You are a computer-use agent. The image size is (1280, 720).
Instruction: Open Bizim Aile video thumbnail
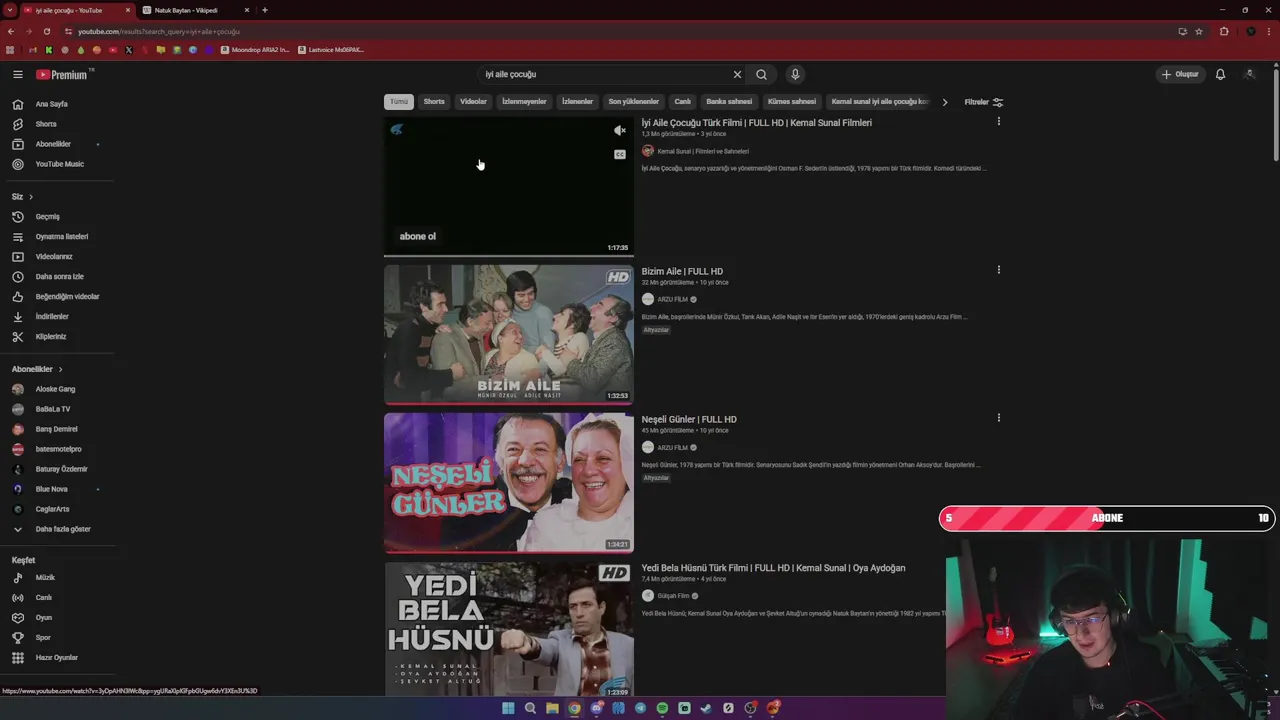(x=509, y=334)
